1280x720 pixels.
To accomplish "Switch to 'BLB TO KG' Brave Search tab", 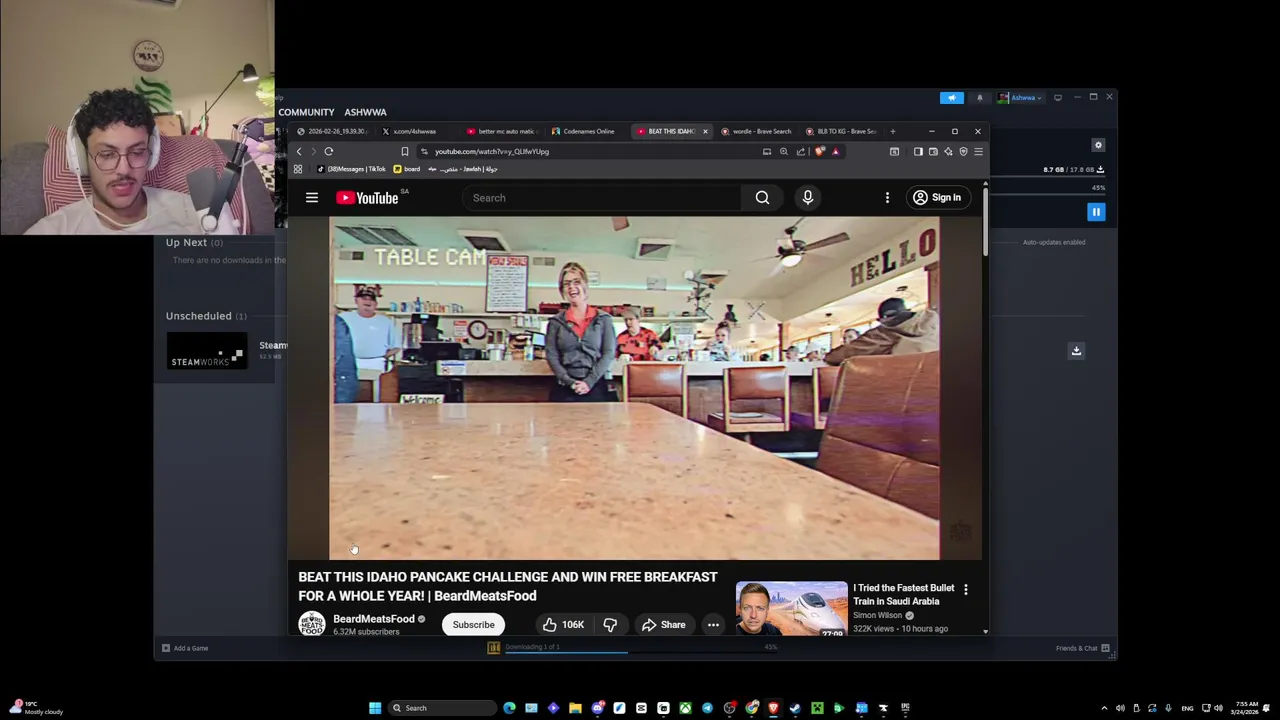I will coord(842,131).
